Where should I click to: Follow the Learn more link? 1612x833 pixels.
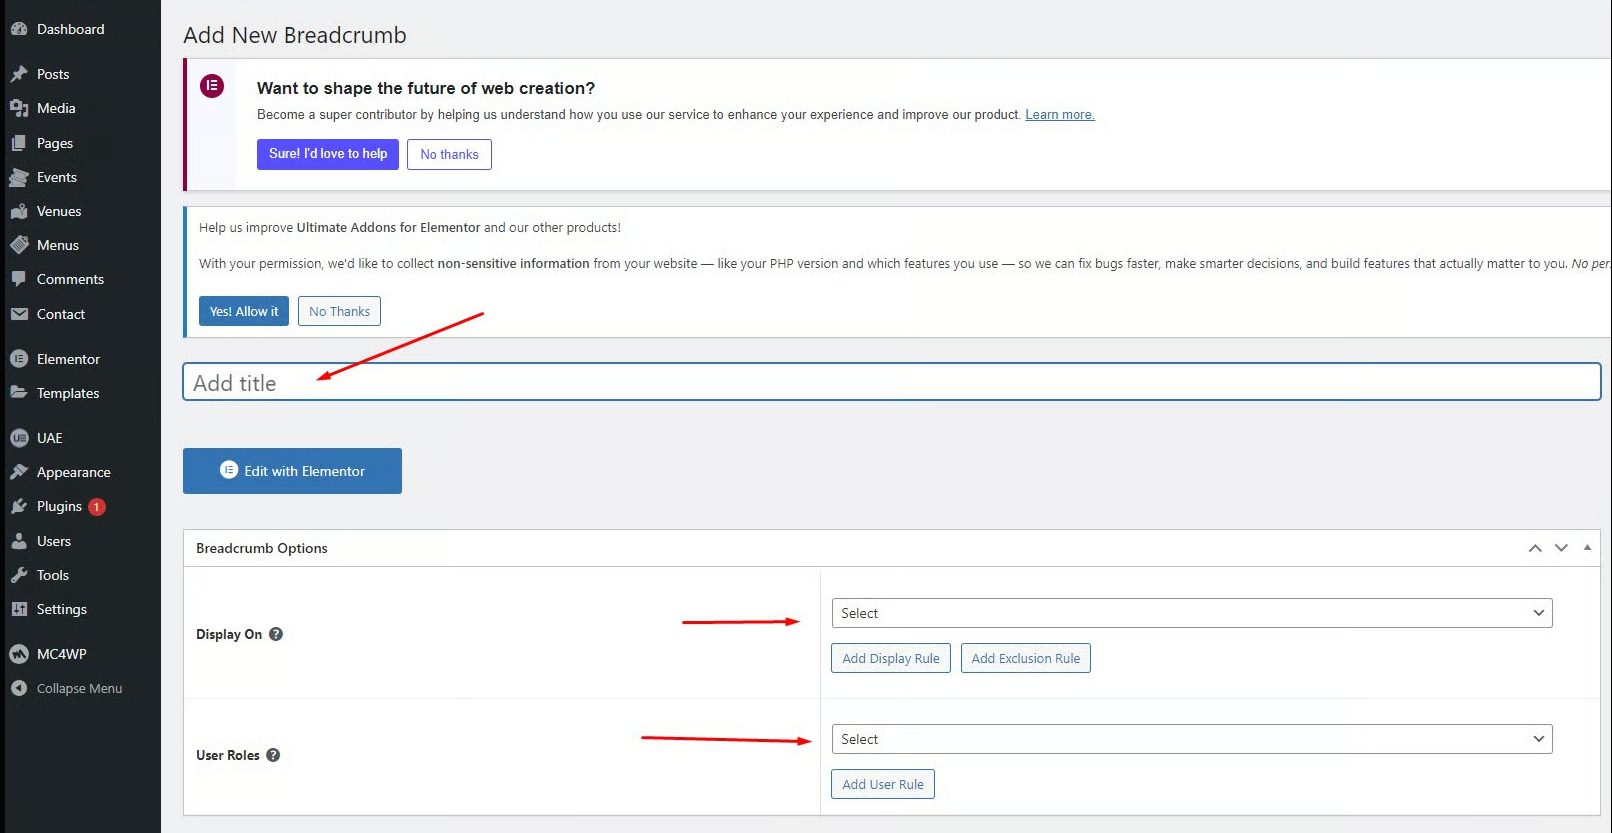point(1059,115)
